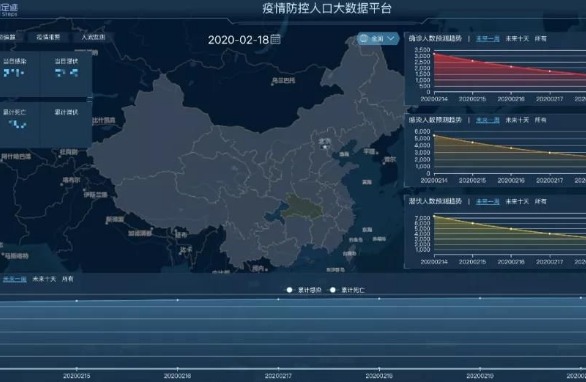
Task: Expand the 全国 region dropdown
Action: point(378,38)
